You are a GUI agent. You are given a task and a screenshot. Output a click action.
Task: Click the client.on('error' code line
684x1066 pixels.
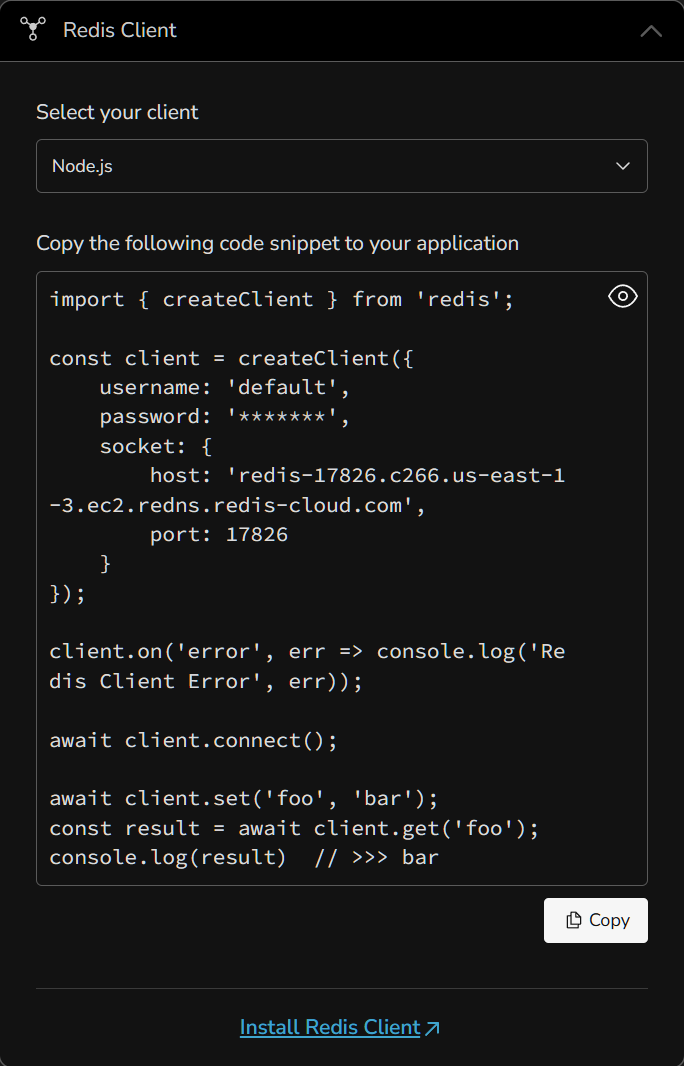point(307,666)
